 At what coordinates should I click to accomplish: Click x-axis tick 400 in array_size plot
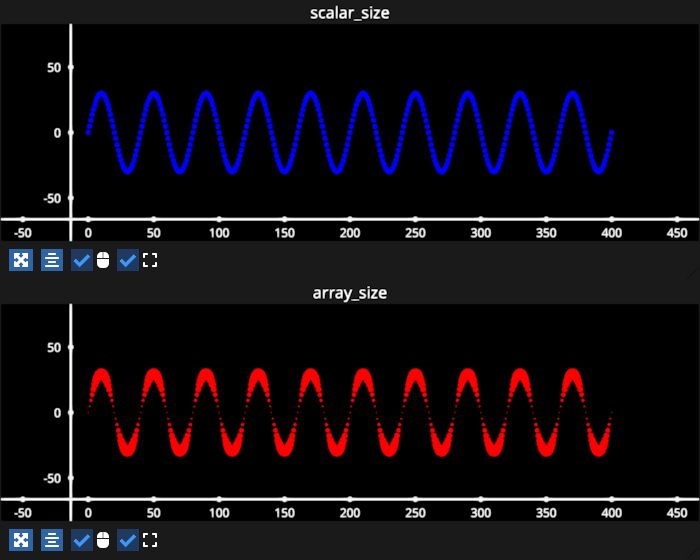[x=611, y=512]
